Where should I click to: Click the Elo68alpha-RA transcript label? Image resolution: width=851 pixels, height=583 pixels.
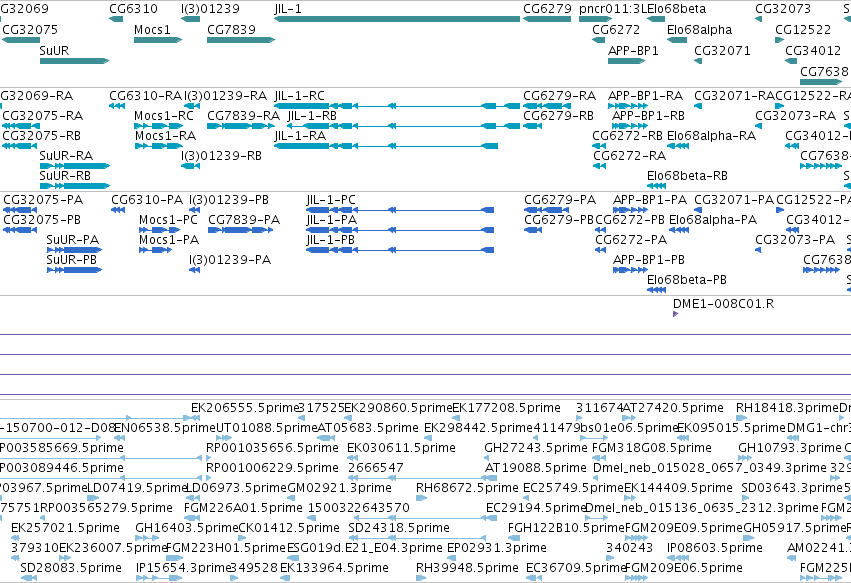click(712, 136)
